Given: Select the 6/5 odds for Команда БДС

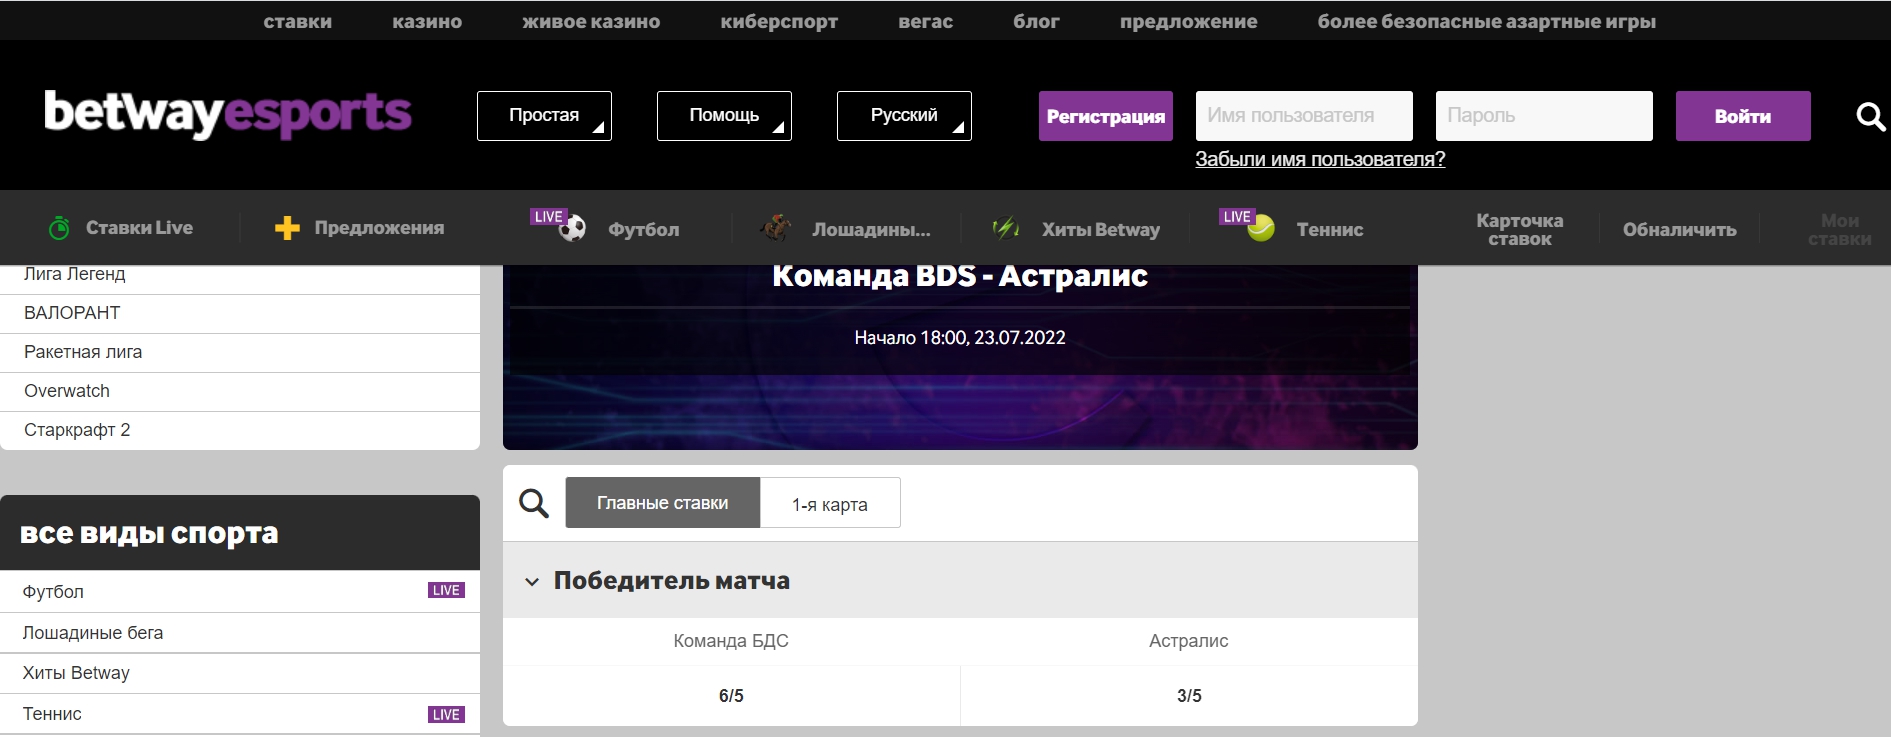Looking at the screenshot, I should 731,696.
